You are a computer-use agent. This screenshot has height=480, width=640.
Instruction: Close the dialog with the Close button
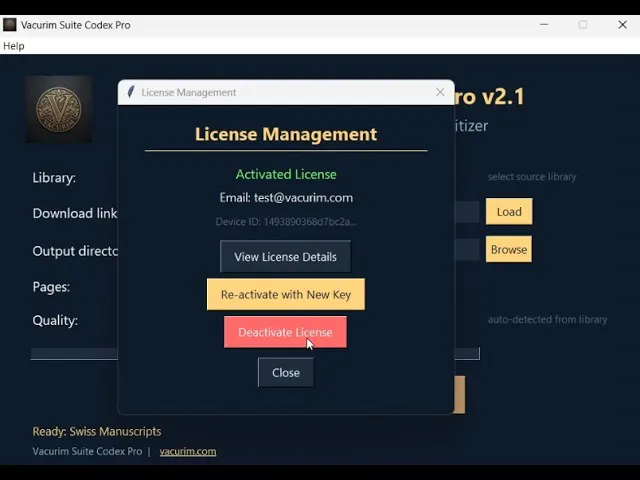point(286,373)
